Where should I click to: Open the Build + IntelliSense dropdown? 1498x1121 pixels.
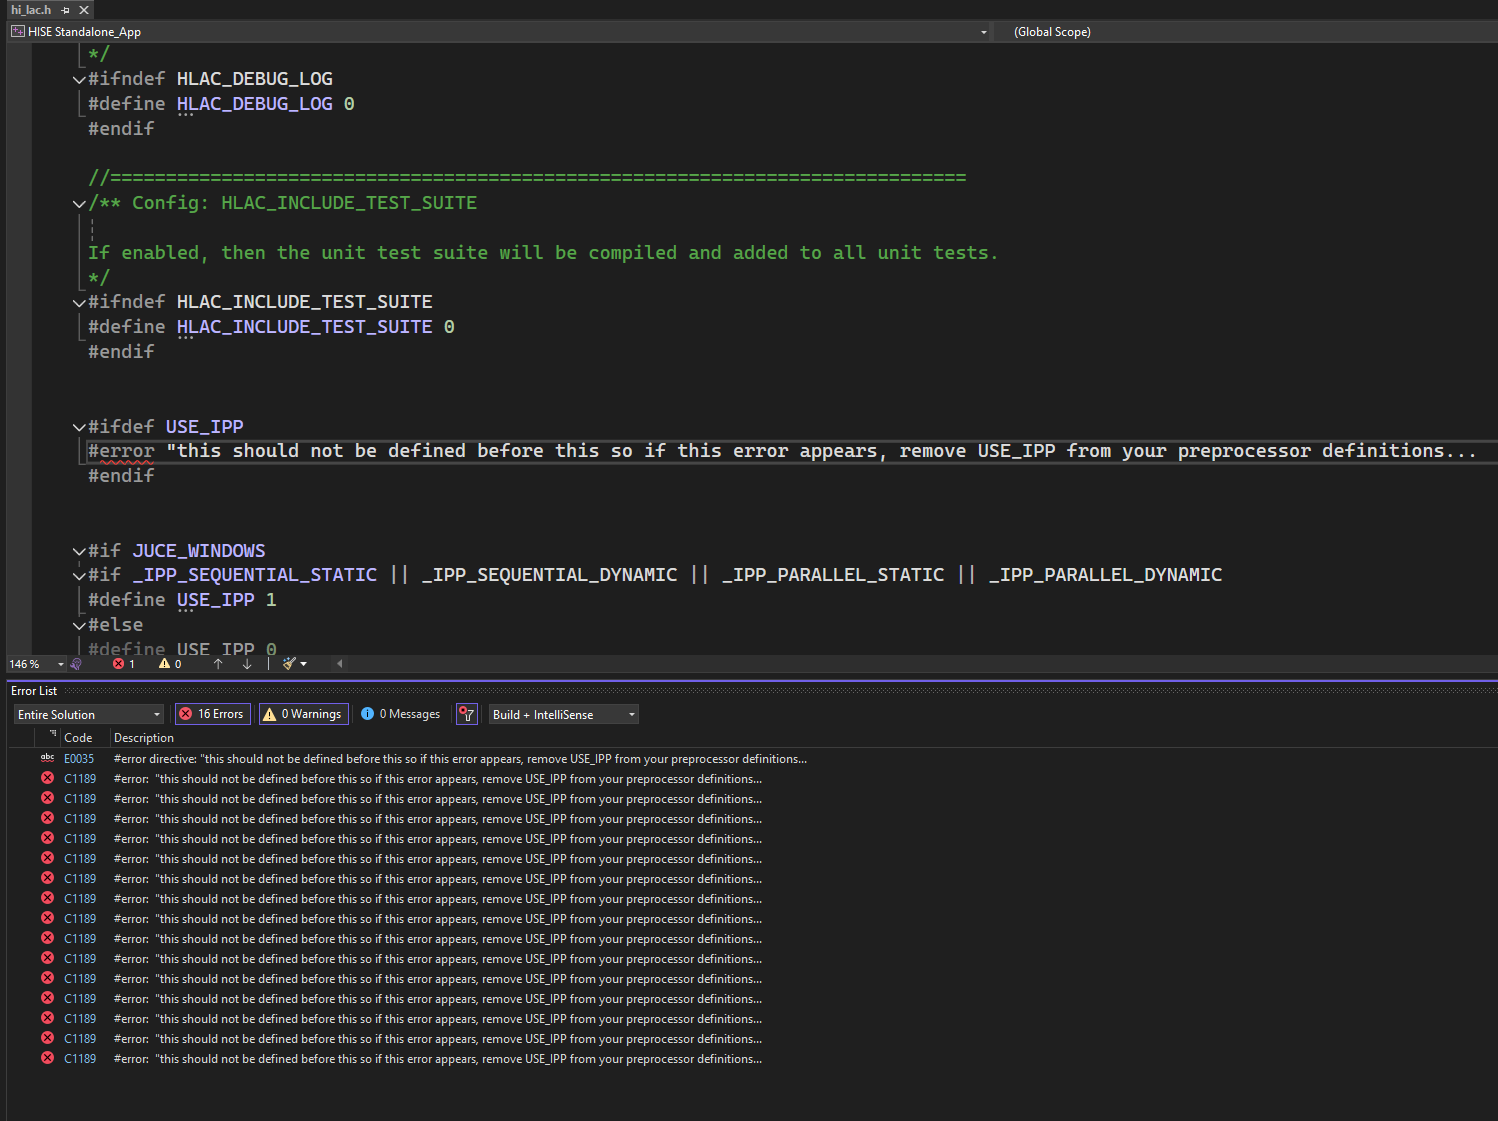pos(563,714)
